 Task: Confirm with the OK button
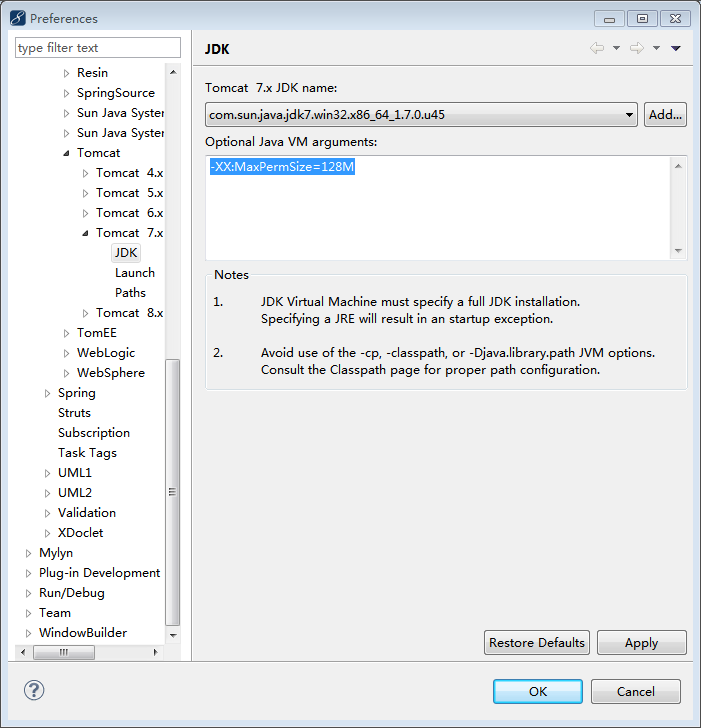coord(538,691)
